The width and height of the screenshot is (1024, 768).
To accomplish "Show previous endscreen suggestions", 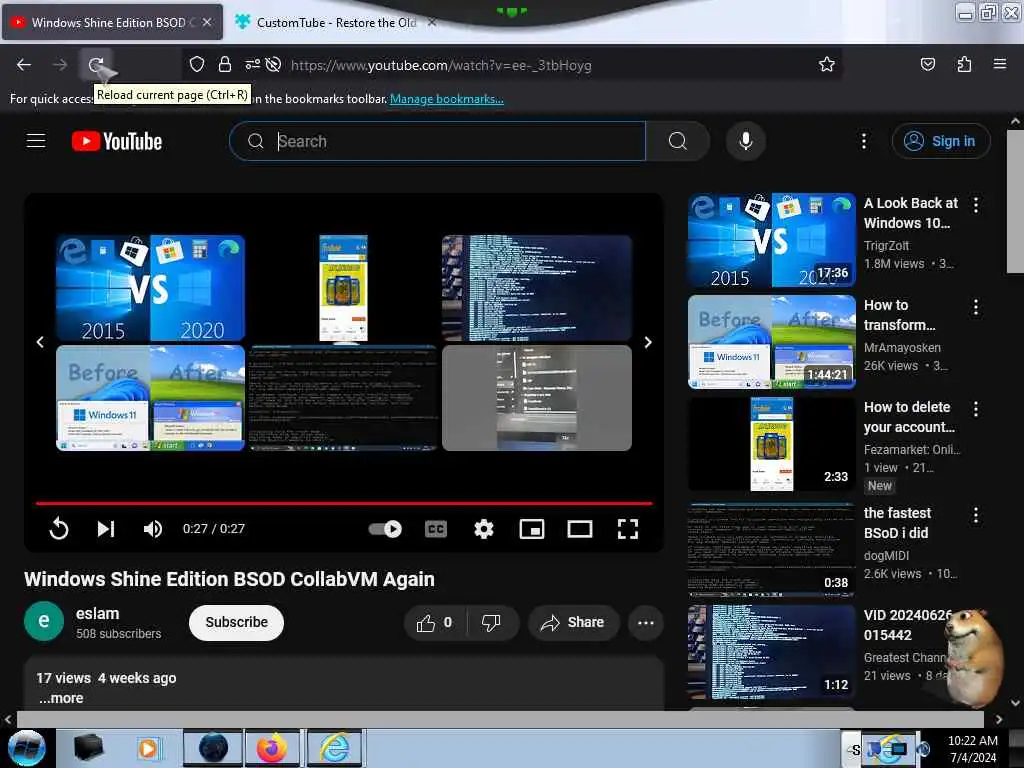I will click(x=40, y=342).
